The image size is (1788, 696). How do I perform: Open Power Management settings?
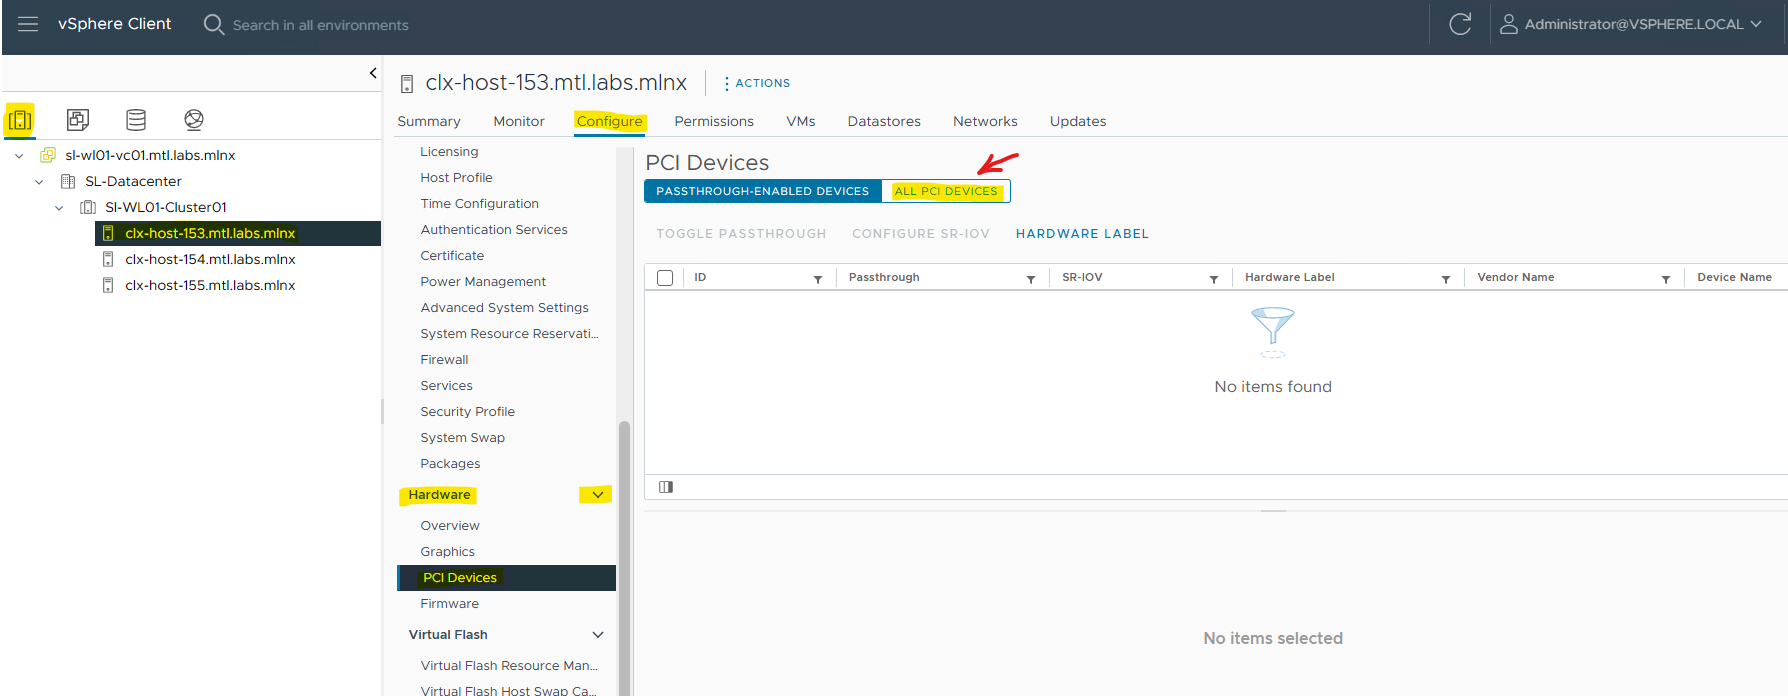[483, 282]
